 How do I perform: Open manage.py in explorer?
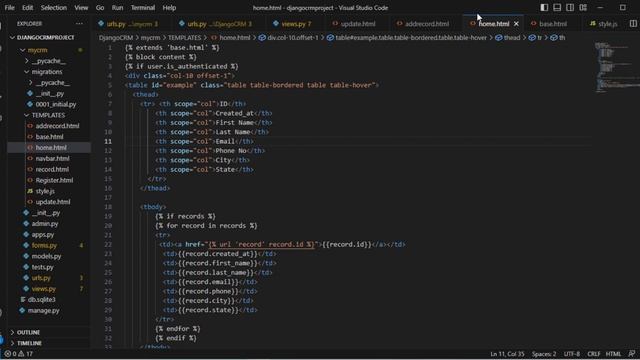point(44,311)
